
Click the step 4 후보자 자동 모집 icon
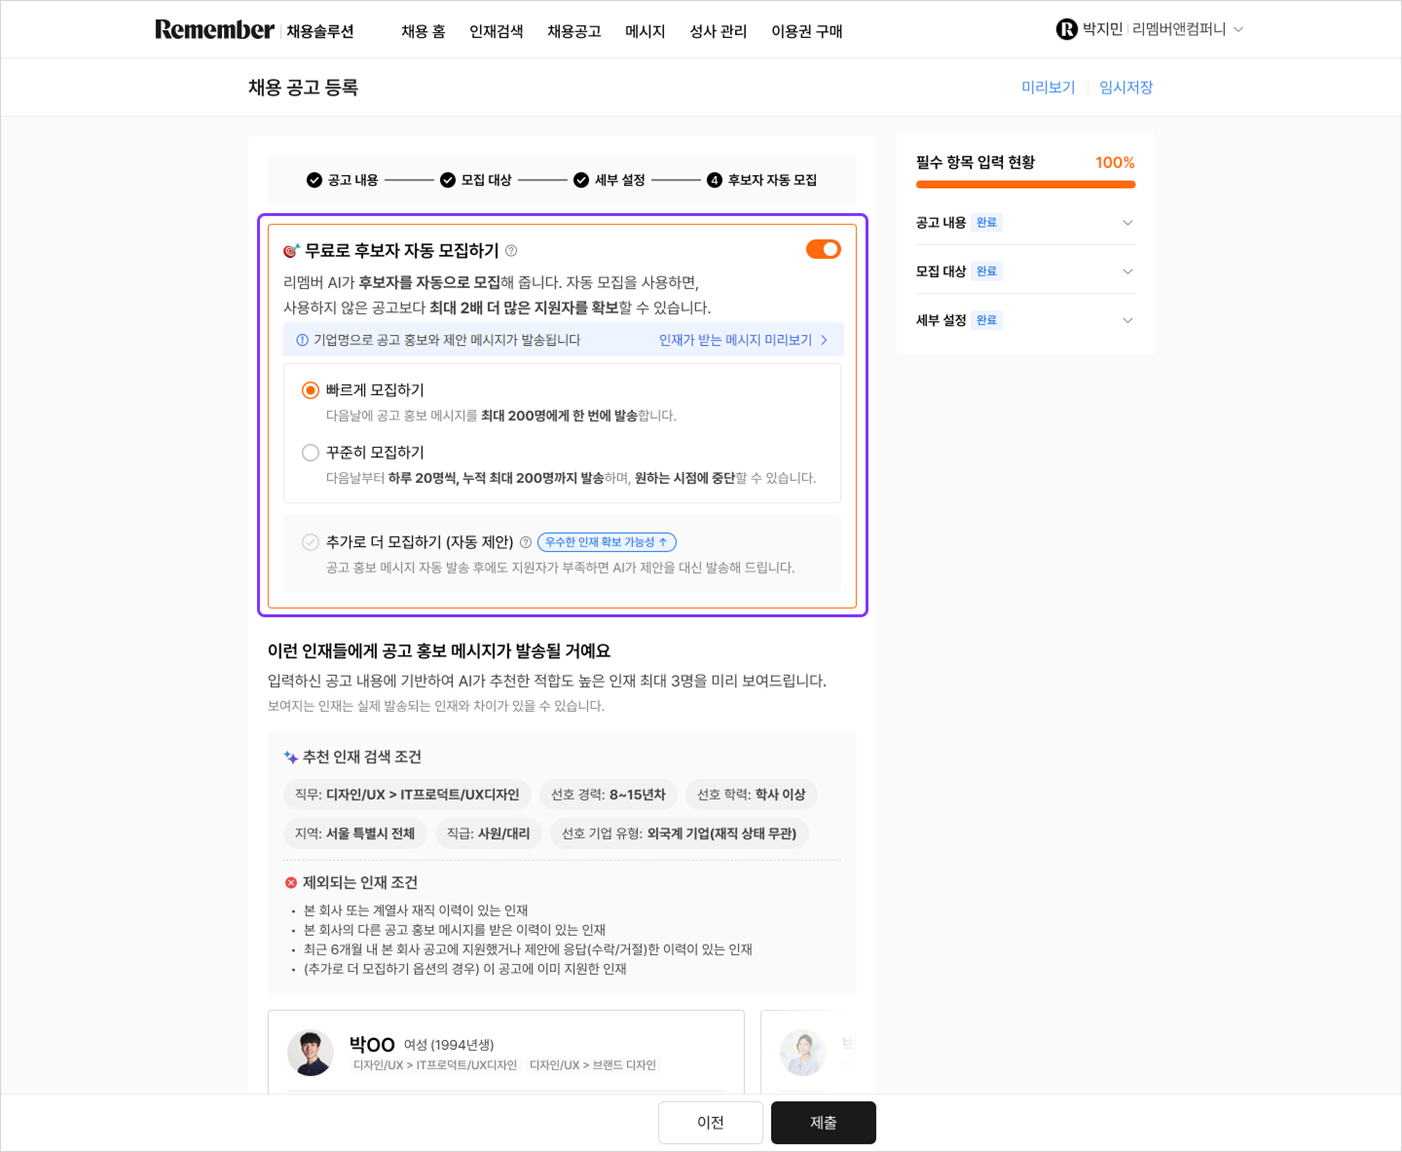point(714,180)
